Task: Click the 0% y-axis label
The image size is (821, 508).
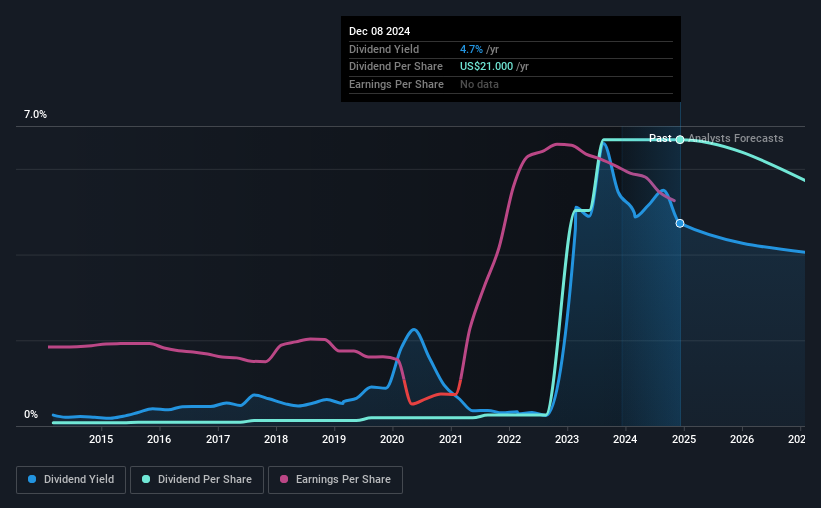Action: coord(31,414)
